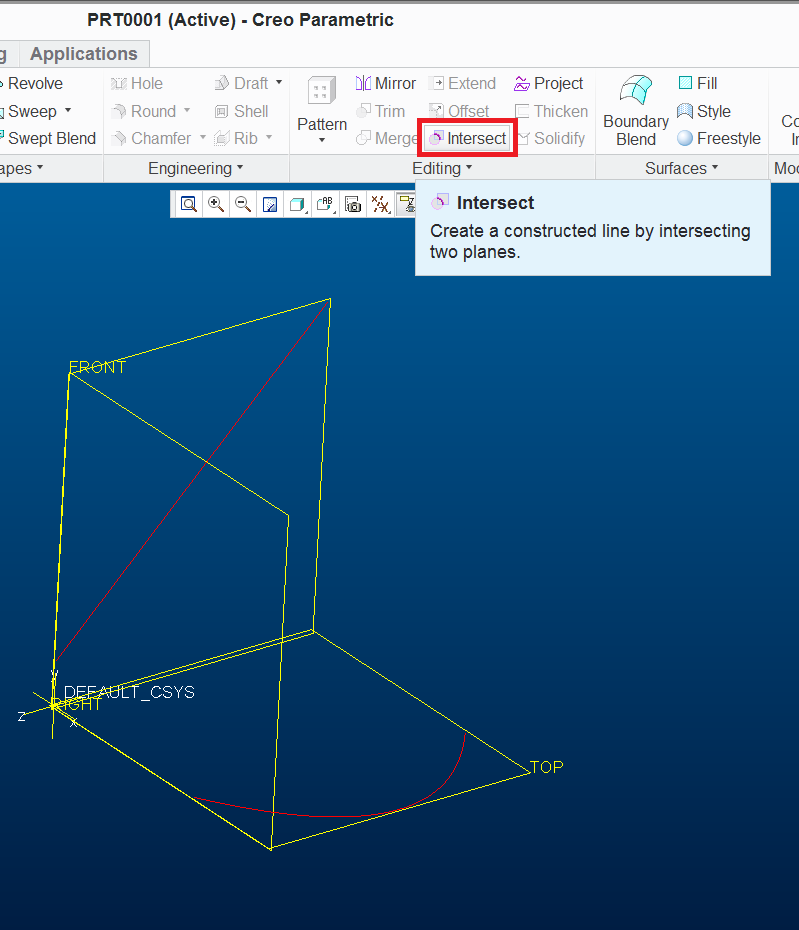Click the Repaint screen icon

tap(270, 205)
